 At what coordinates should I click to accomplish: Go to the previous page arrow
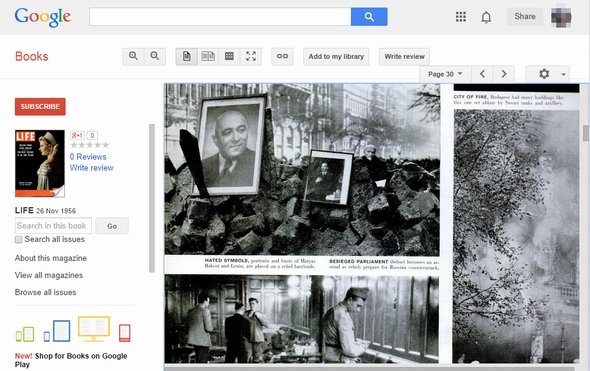(482, 74)
